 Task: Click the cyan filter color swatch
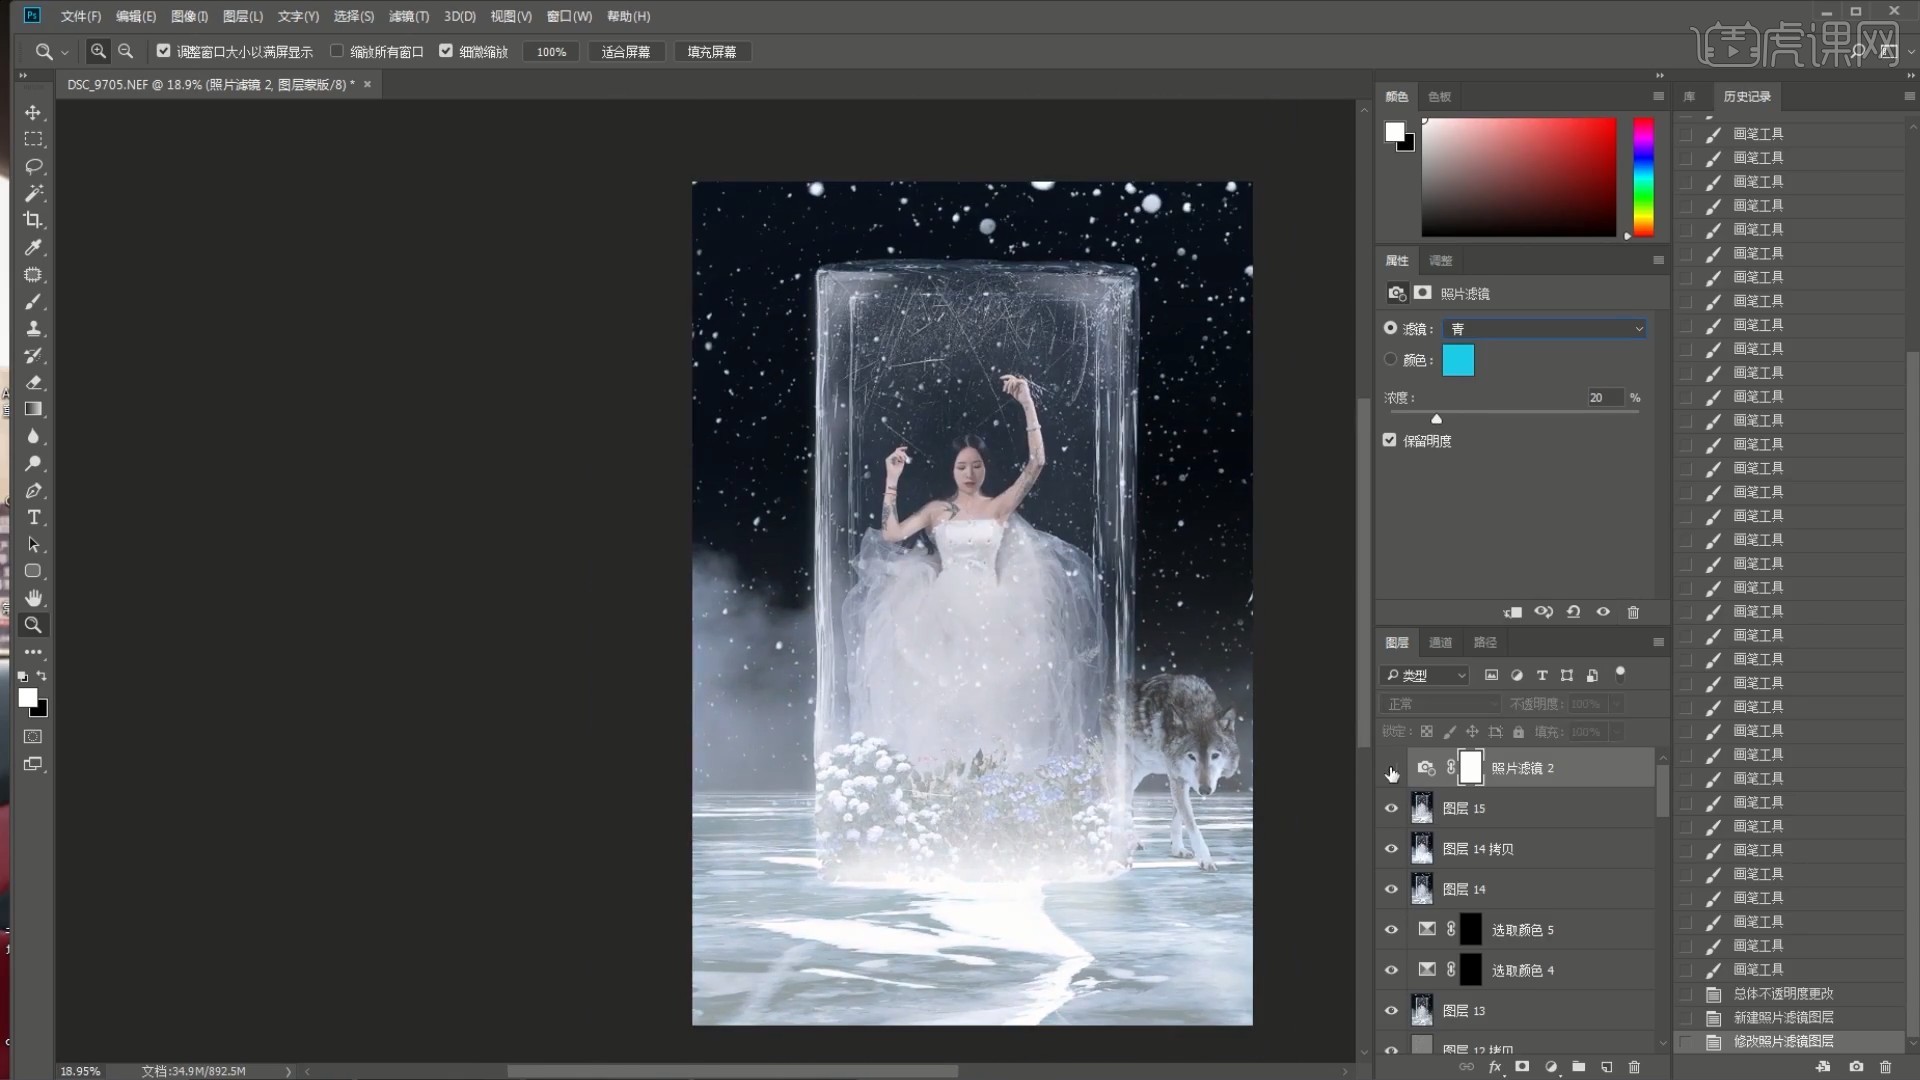coord(1458,360)
